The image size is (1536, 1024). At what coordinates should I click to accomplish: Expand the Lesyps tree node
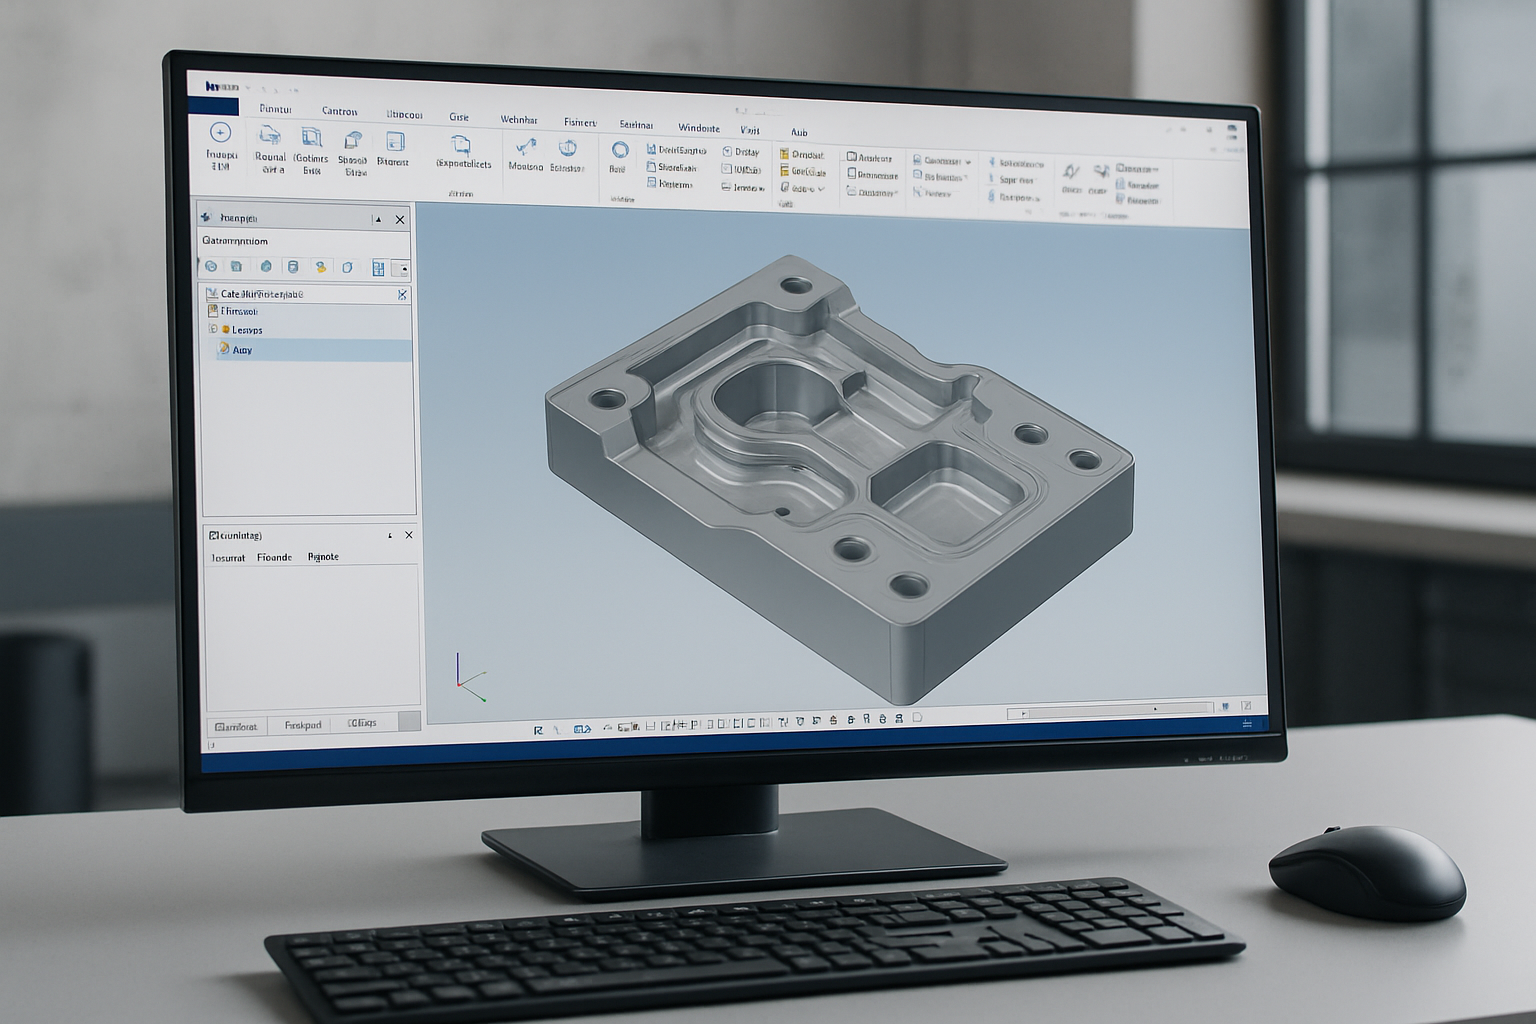[x=213, y=329]
